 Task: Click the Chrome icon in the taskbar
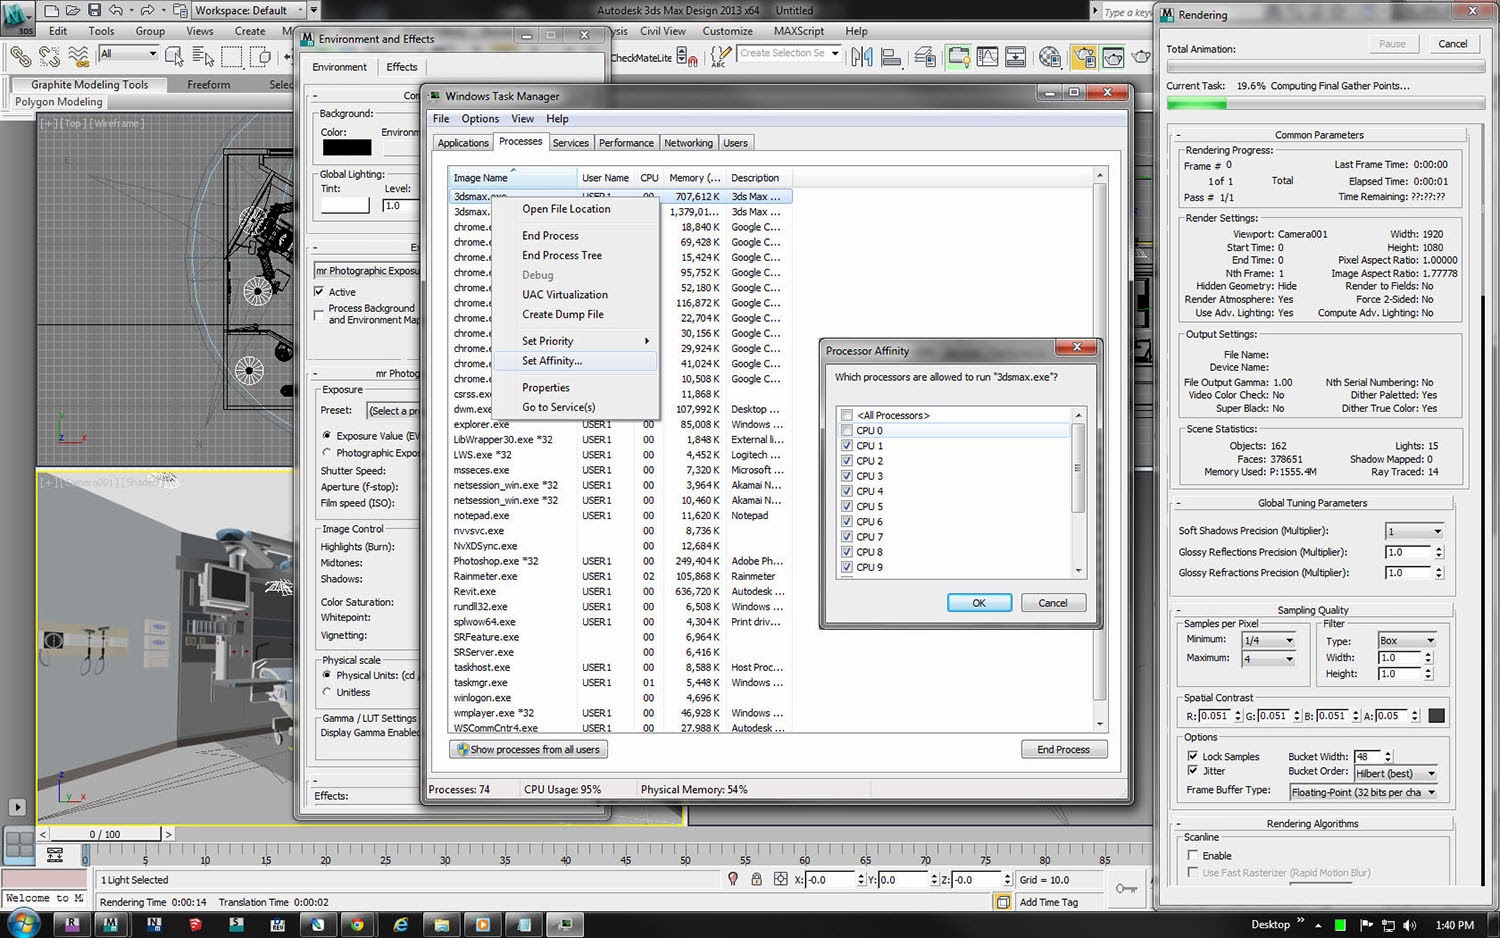point(356,924)
